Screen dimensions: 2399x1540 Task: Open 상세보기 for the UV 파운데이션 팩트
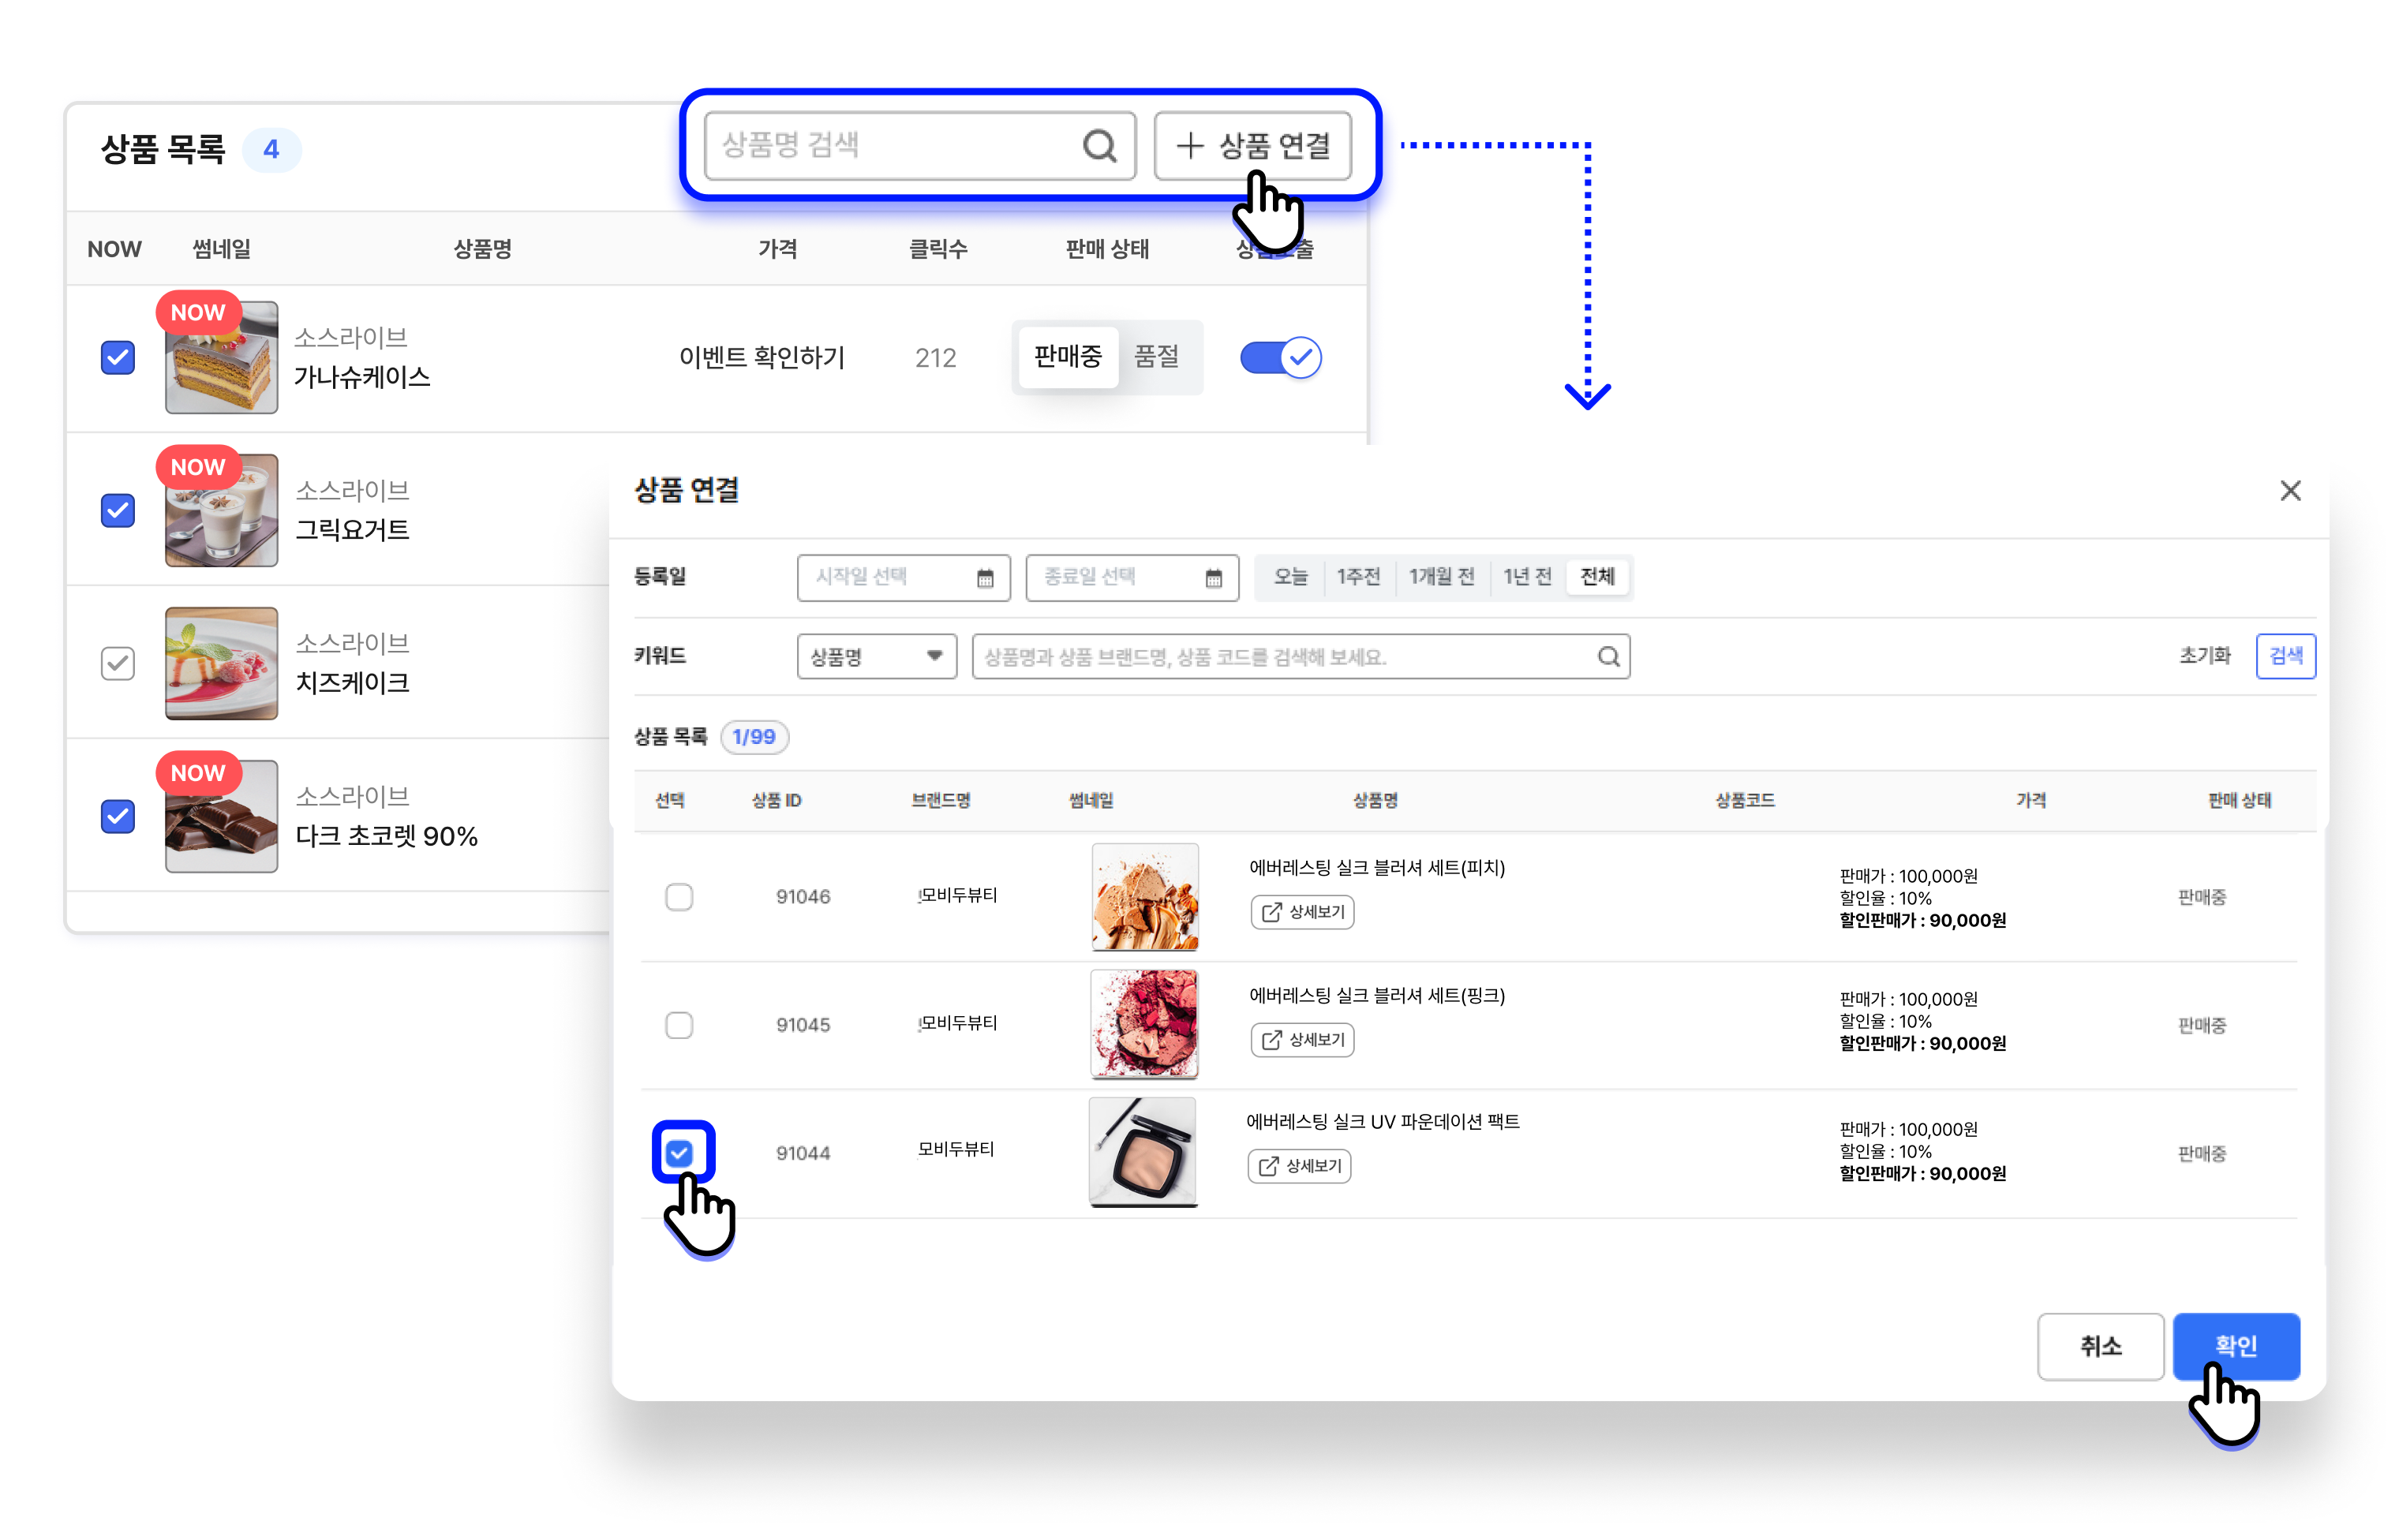pyautogui.click(x=1300, y=1166)
